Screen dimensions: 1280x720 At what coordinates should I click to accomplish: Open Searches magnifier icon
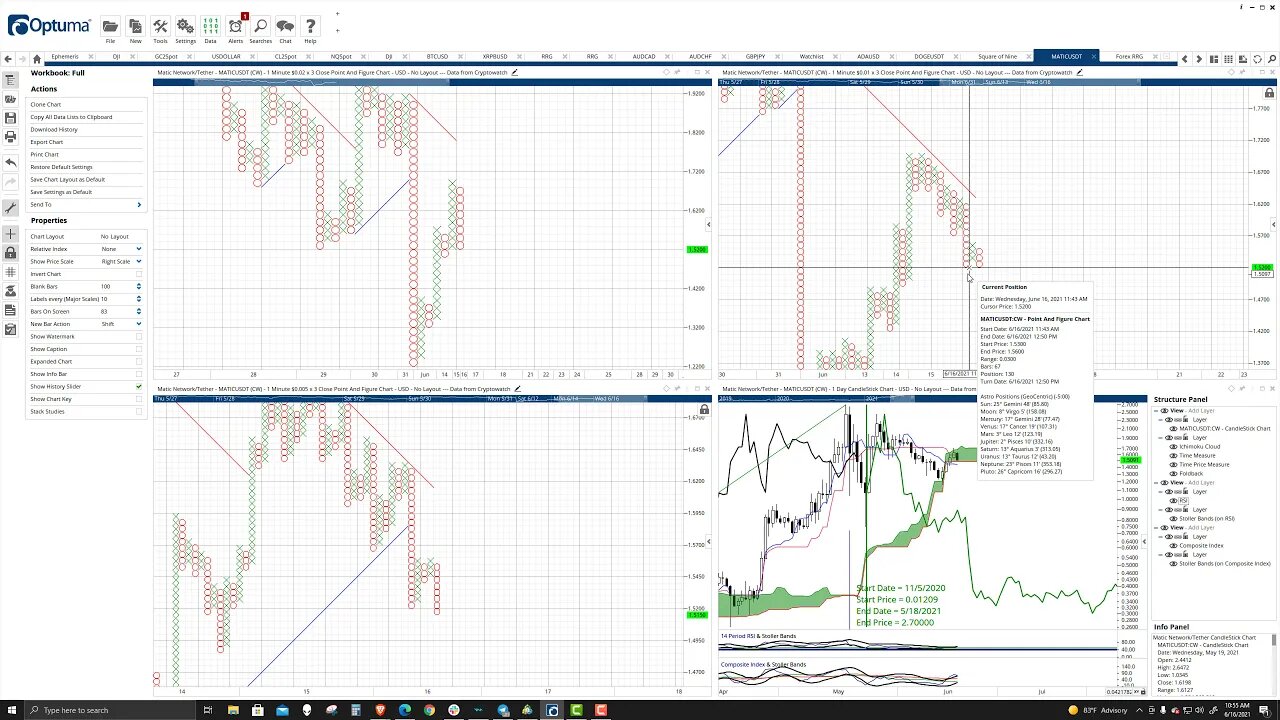(x=260, y=27)
